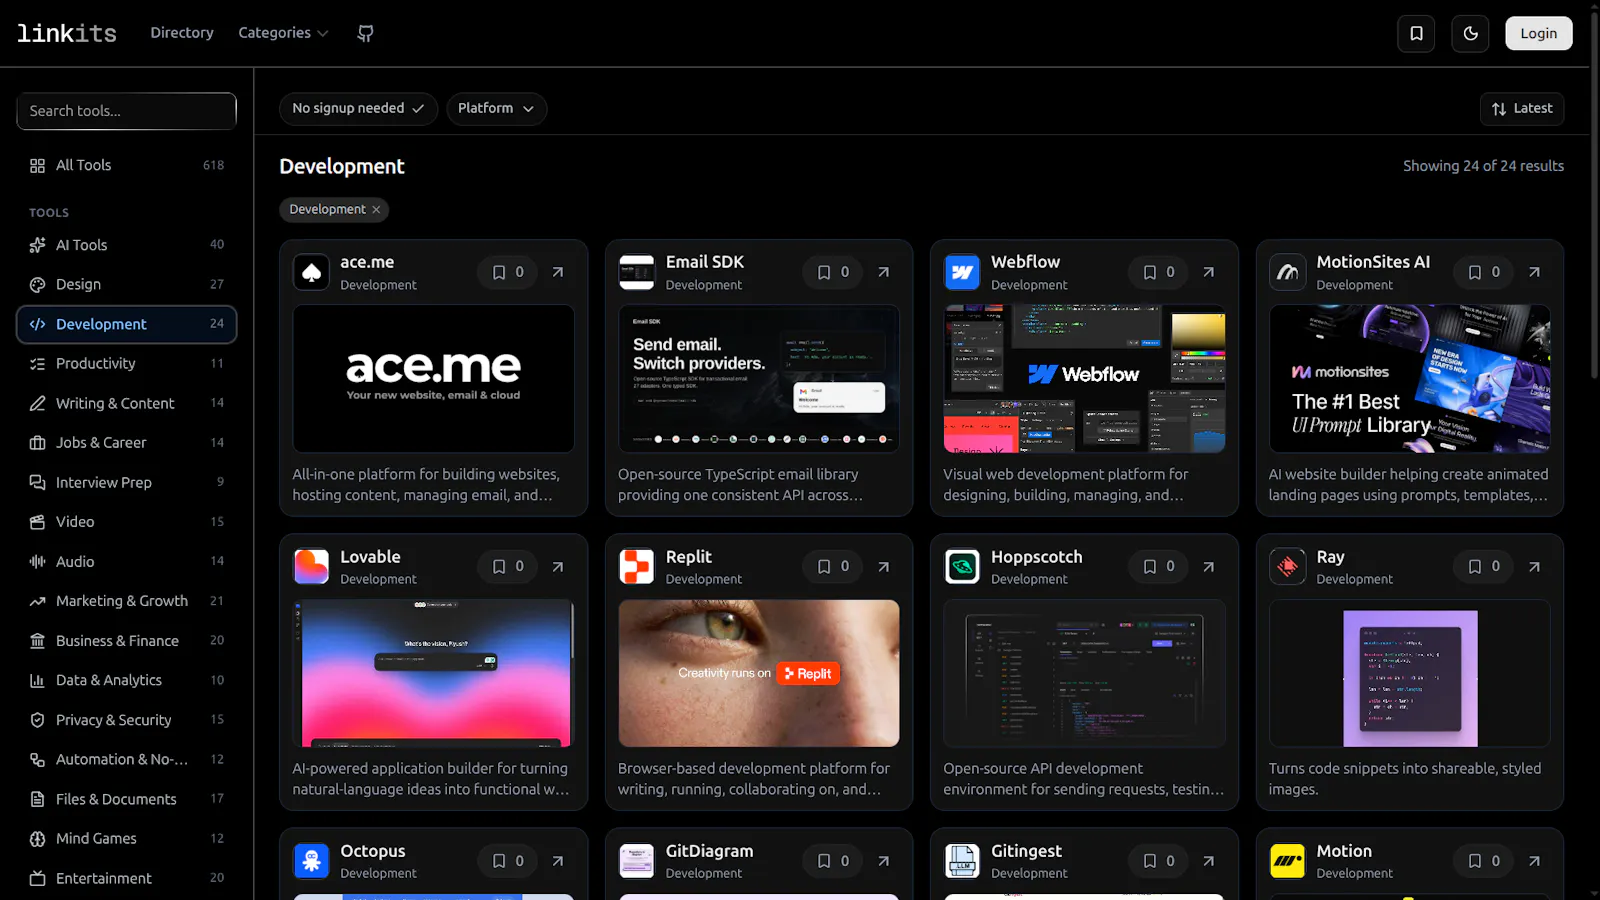
Task: Open Ray external link arrow
Action: coord(1534,566)
